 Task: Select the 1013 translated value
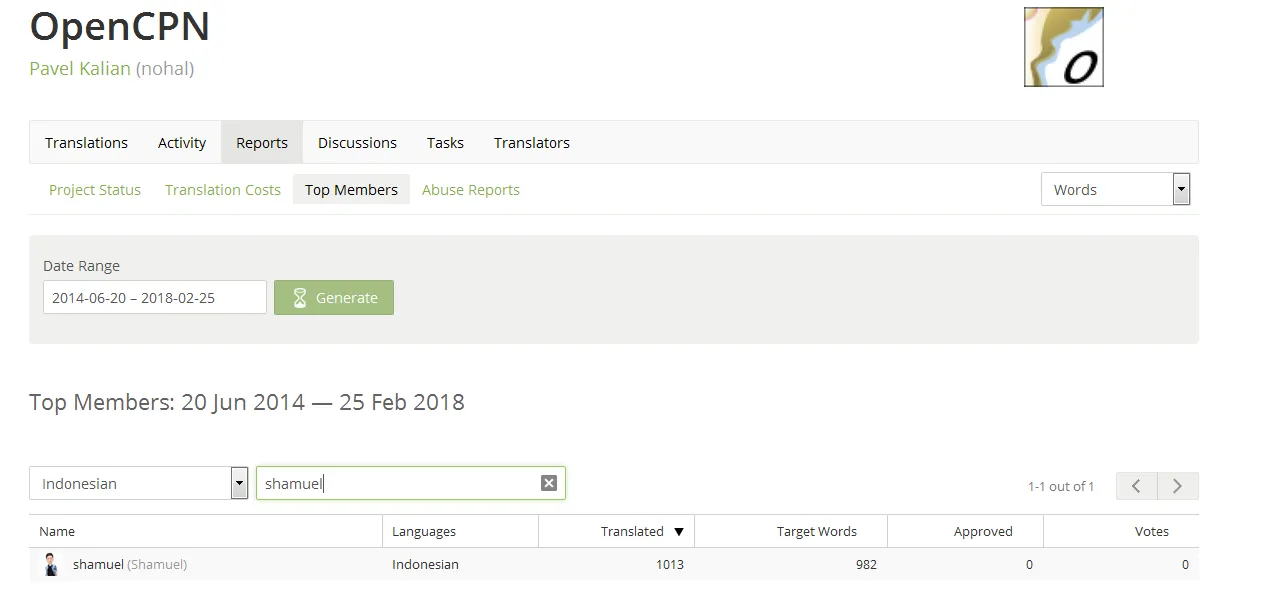coord(670,564)
